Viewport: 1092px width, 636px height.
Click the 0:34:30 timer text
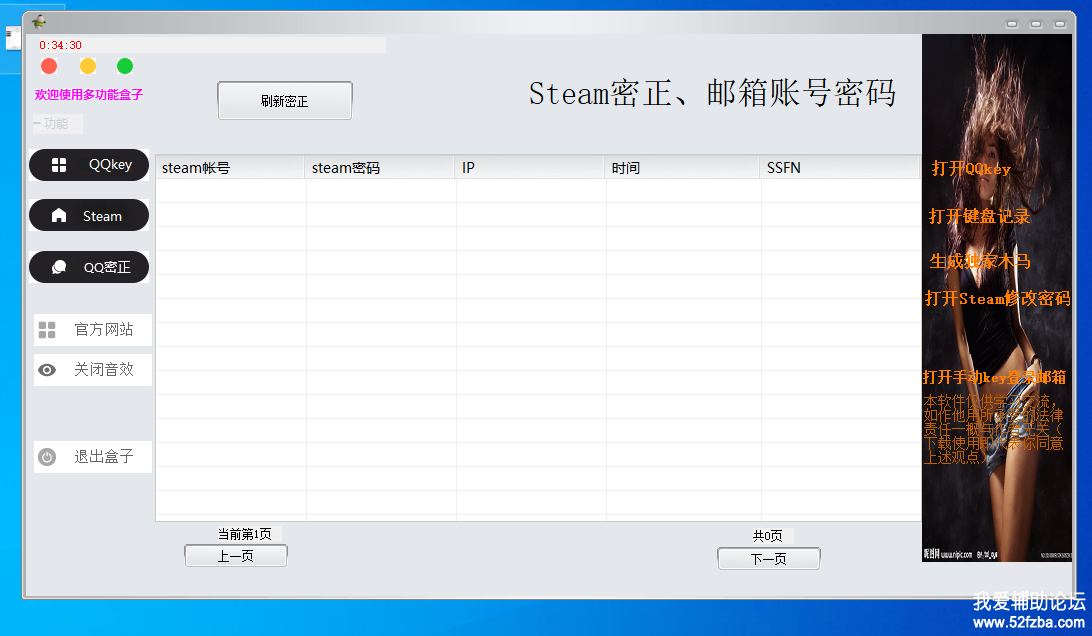(61, 45)
